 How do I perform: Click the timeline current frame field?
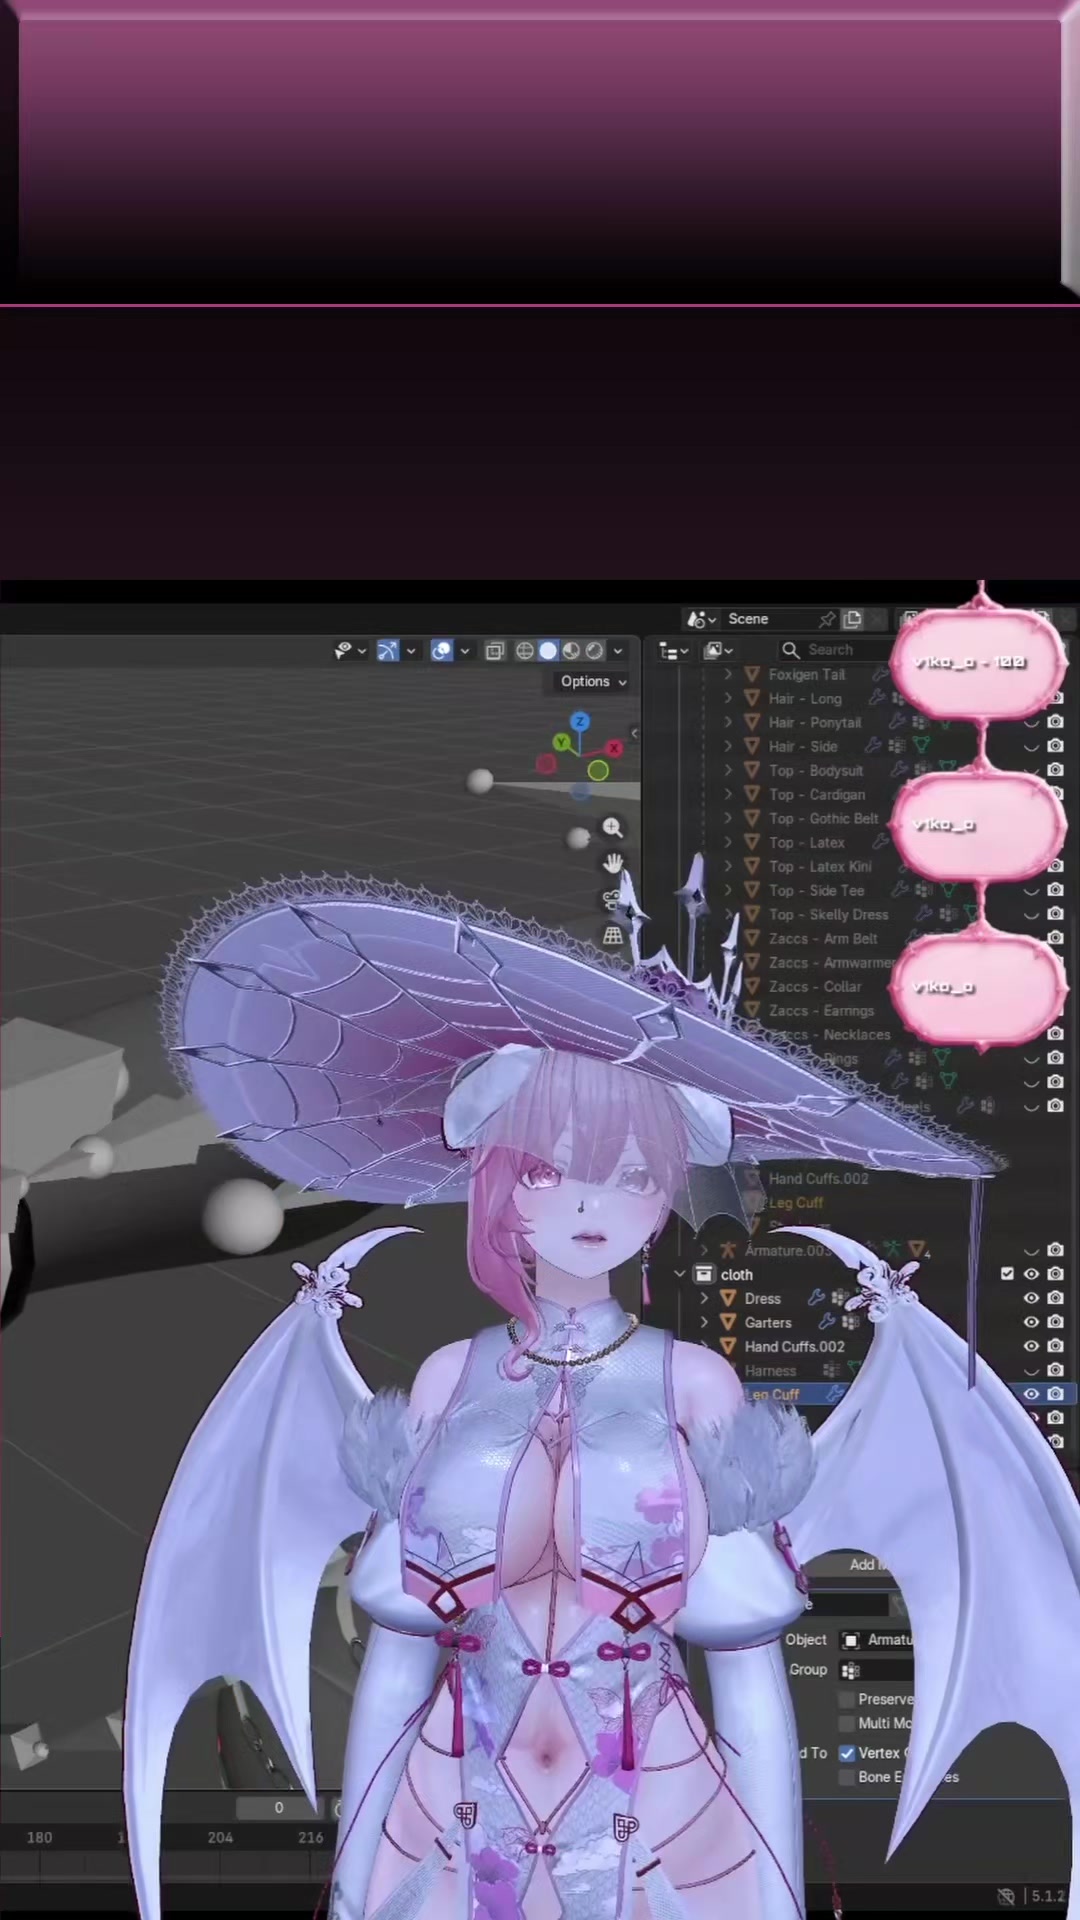[x=279, y=1808]
